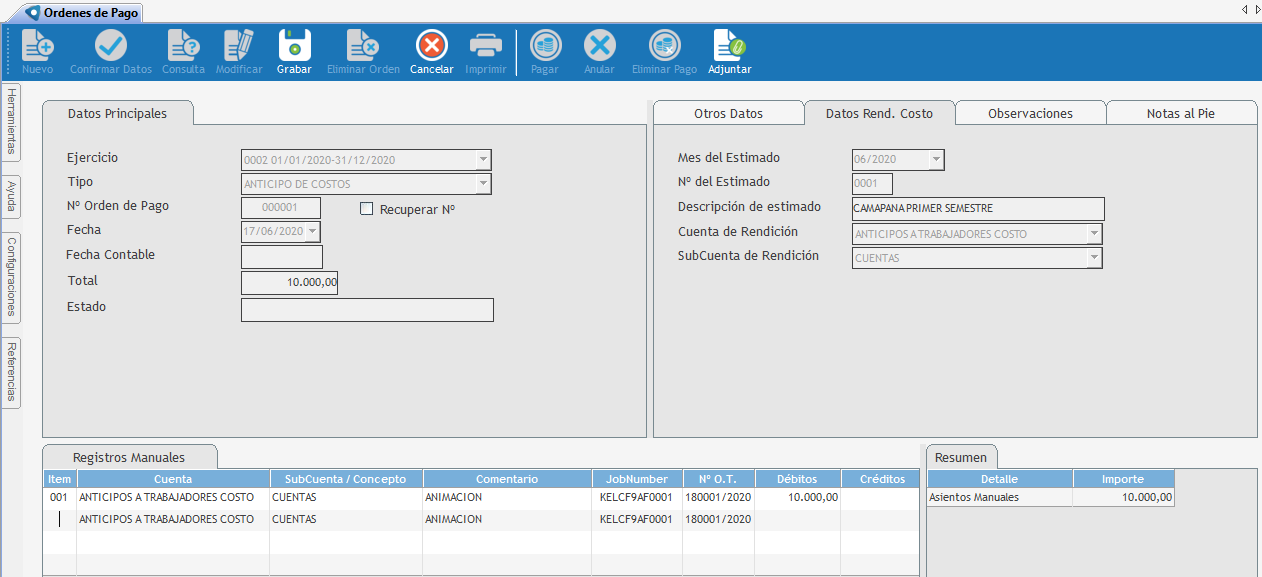1262x577 pixels.
Task: Switch to the Otros Datos tab
Action: (728, 113)
